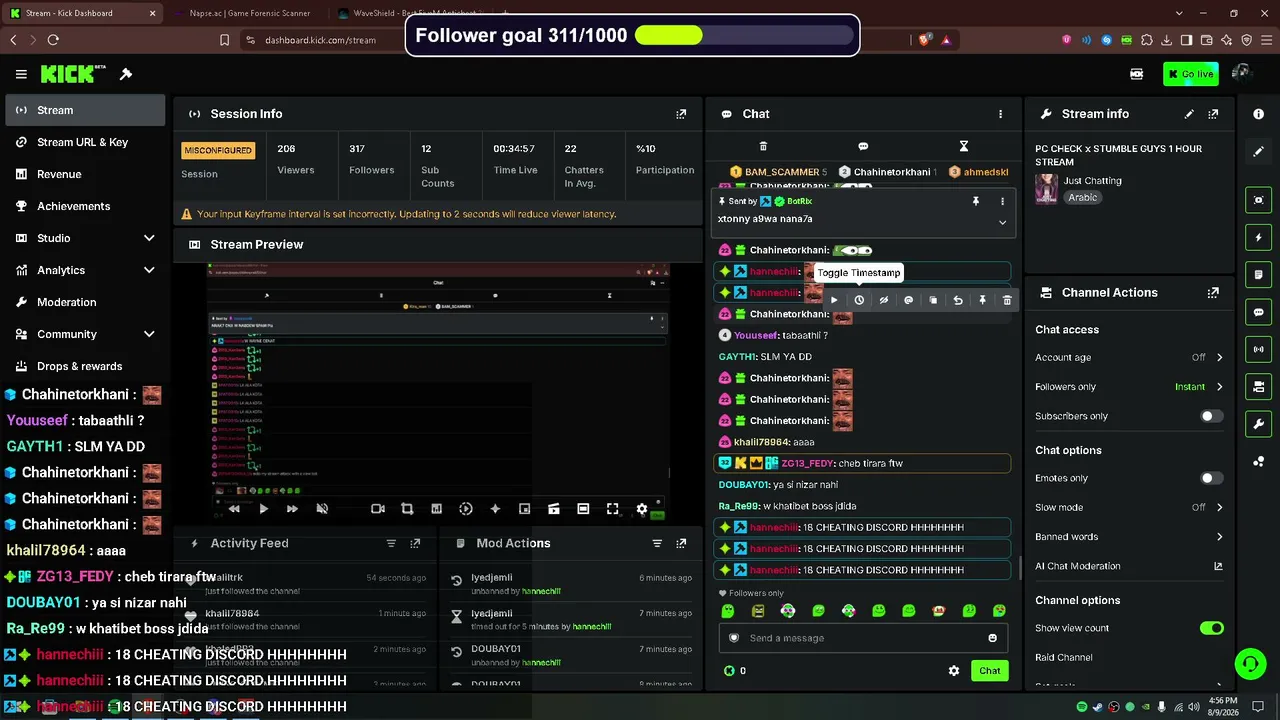The image size is (1280, 720).
Task: Copy message using the copy icon
Action: [933, 300]
